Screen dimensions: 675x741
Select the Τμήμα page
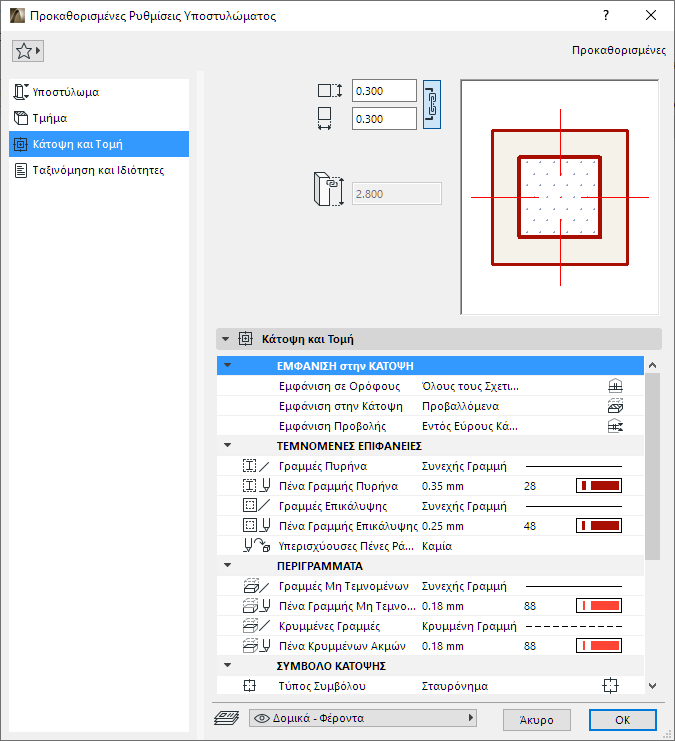99,118
